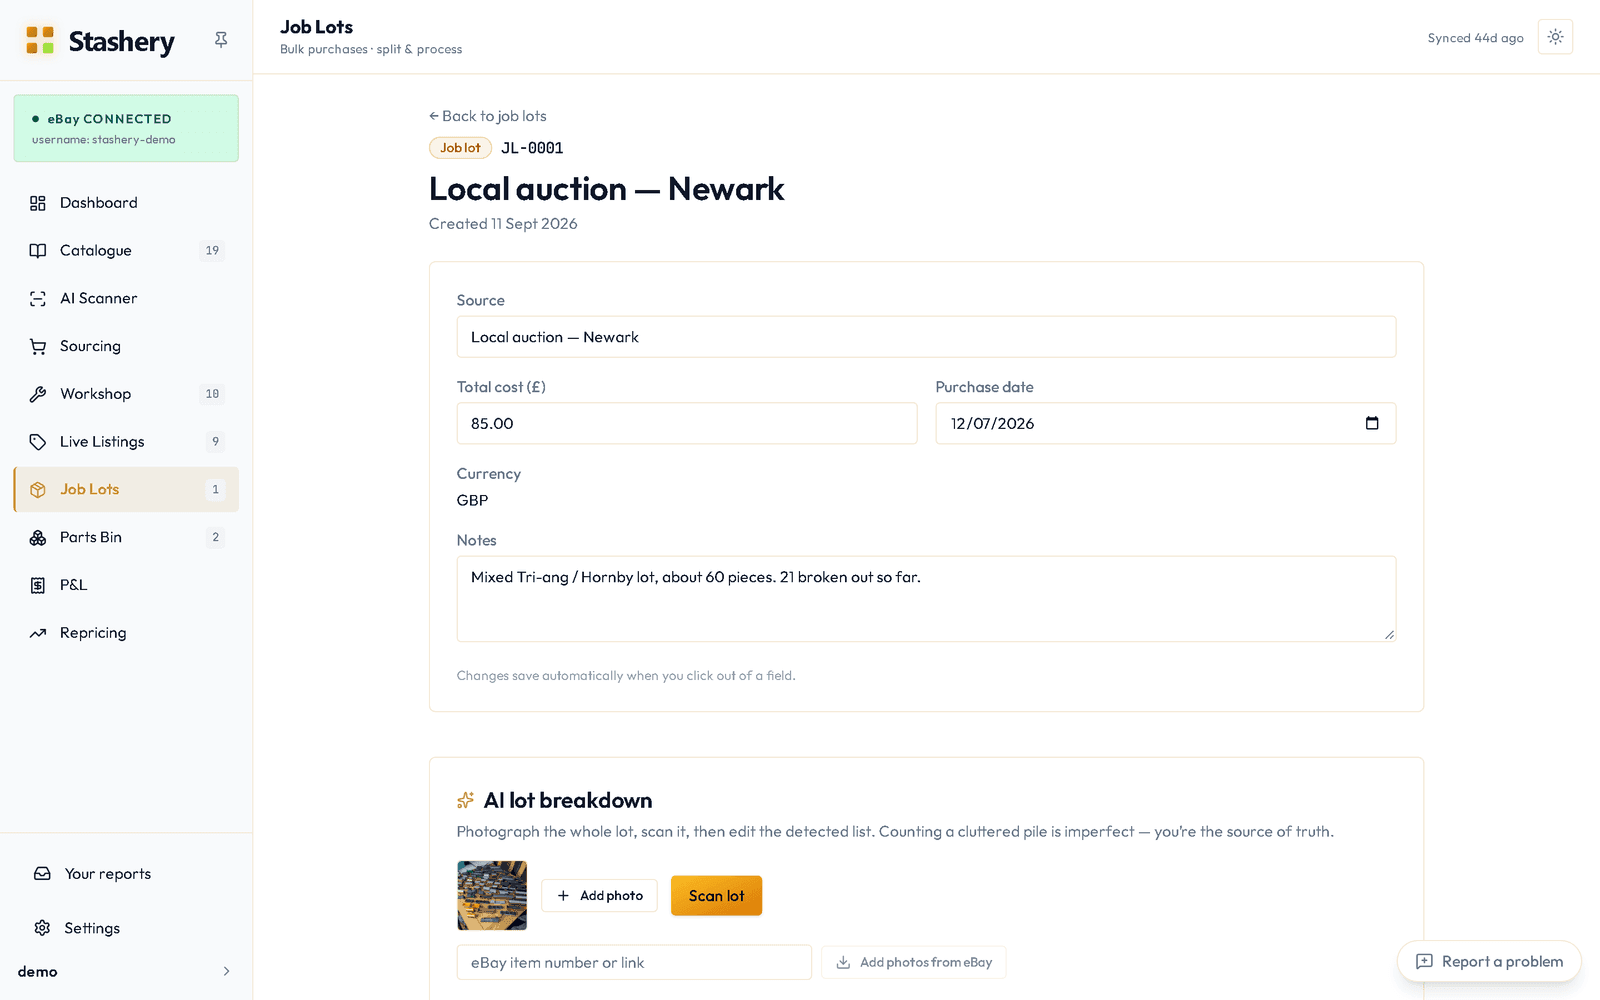Open the Dashboard page

pos(126,203)
